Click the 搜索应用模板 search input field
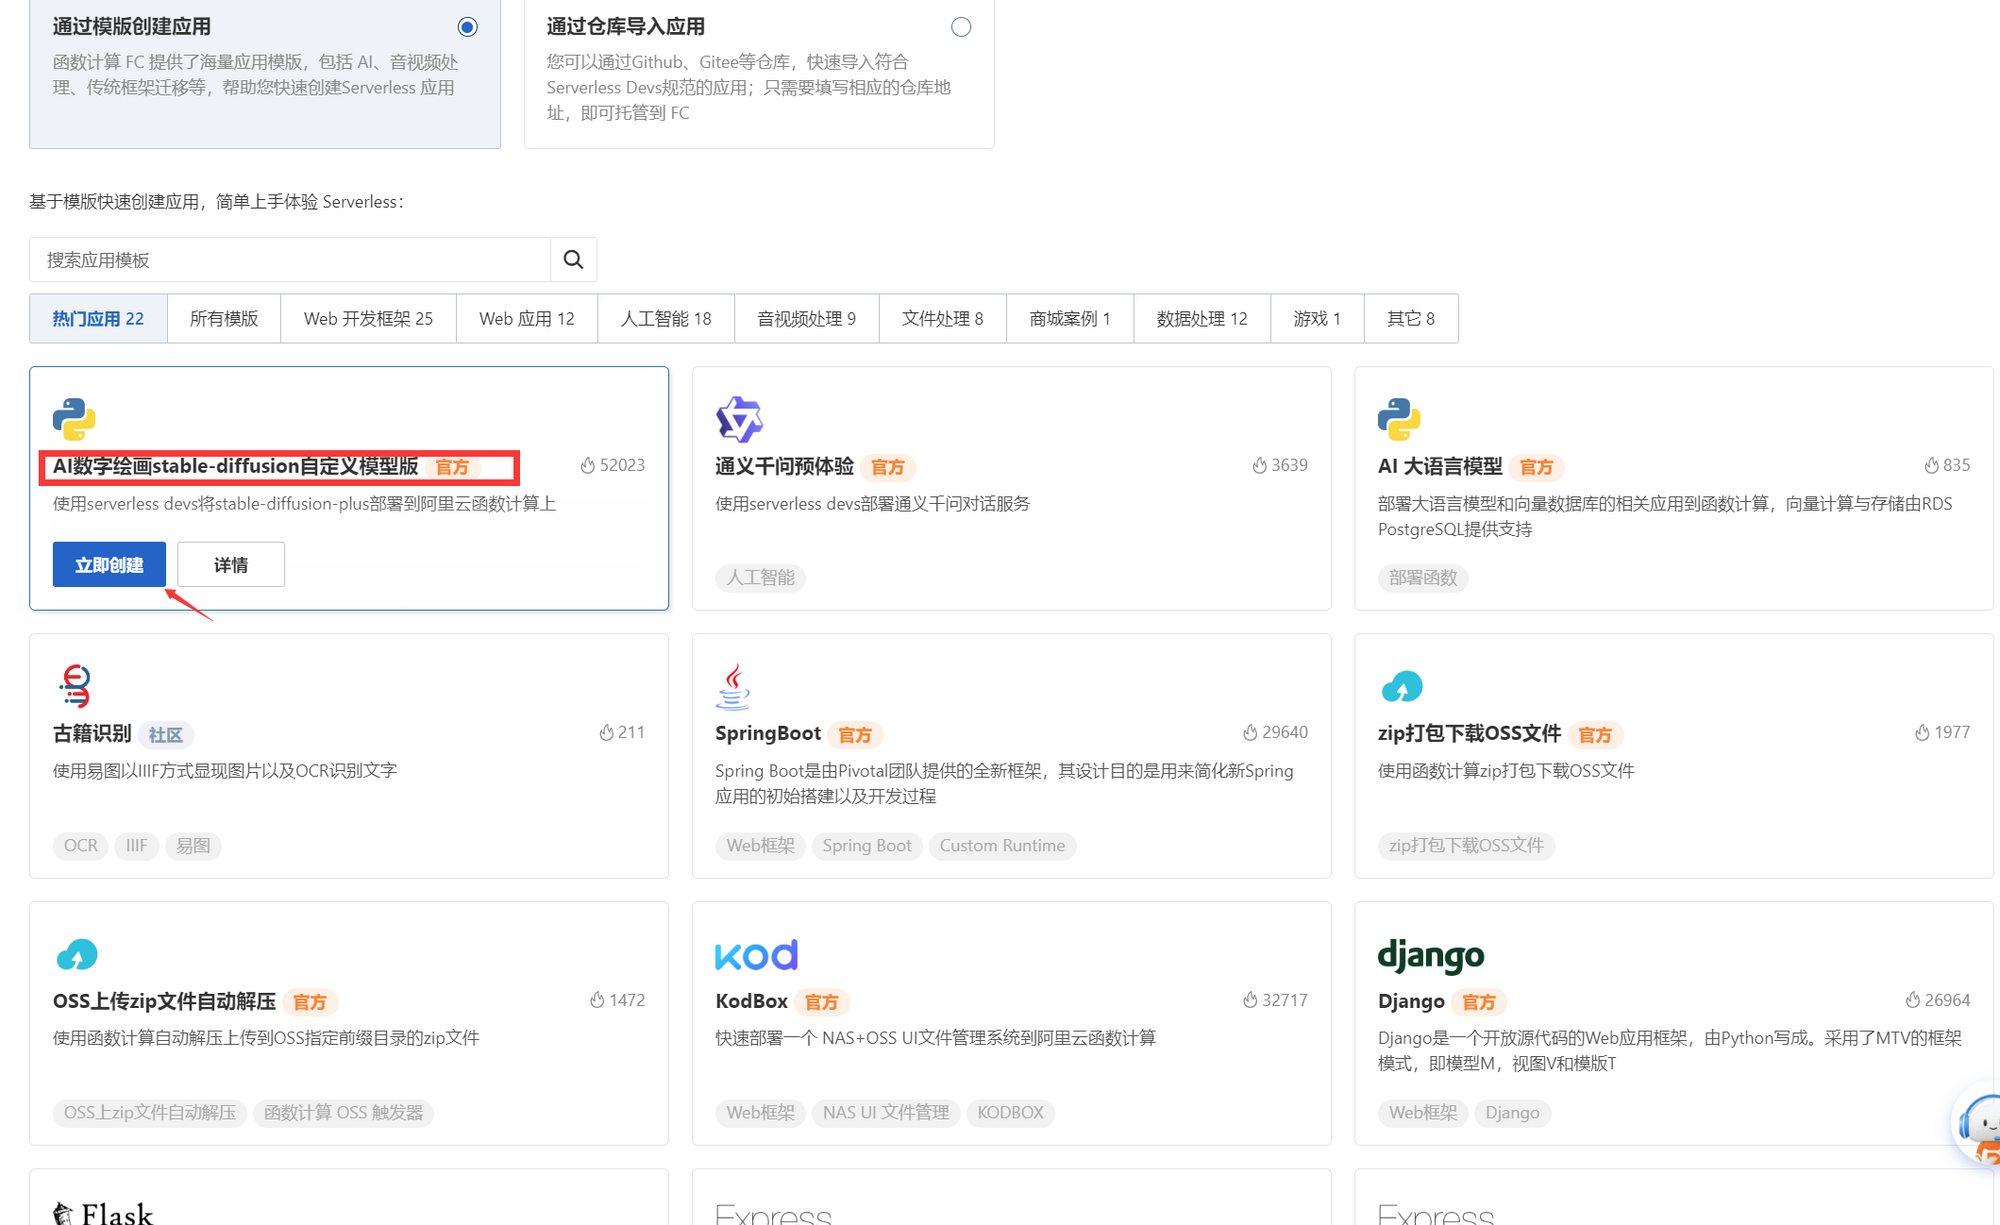This screenshot has height=1225, width=2000. (x=290, y=259)
